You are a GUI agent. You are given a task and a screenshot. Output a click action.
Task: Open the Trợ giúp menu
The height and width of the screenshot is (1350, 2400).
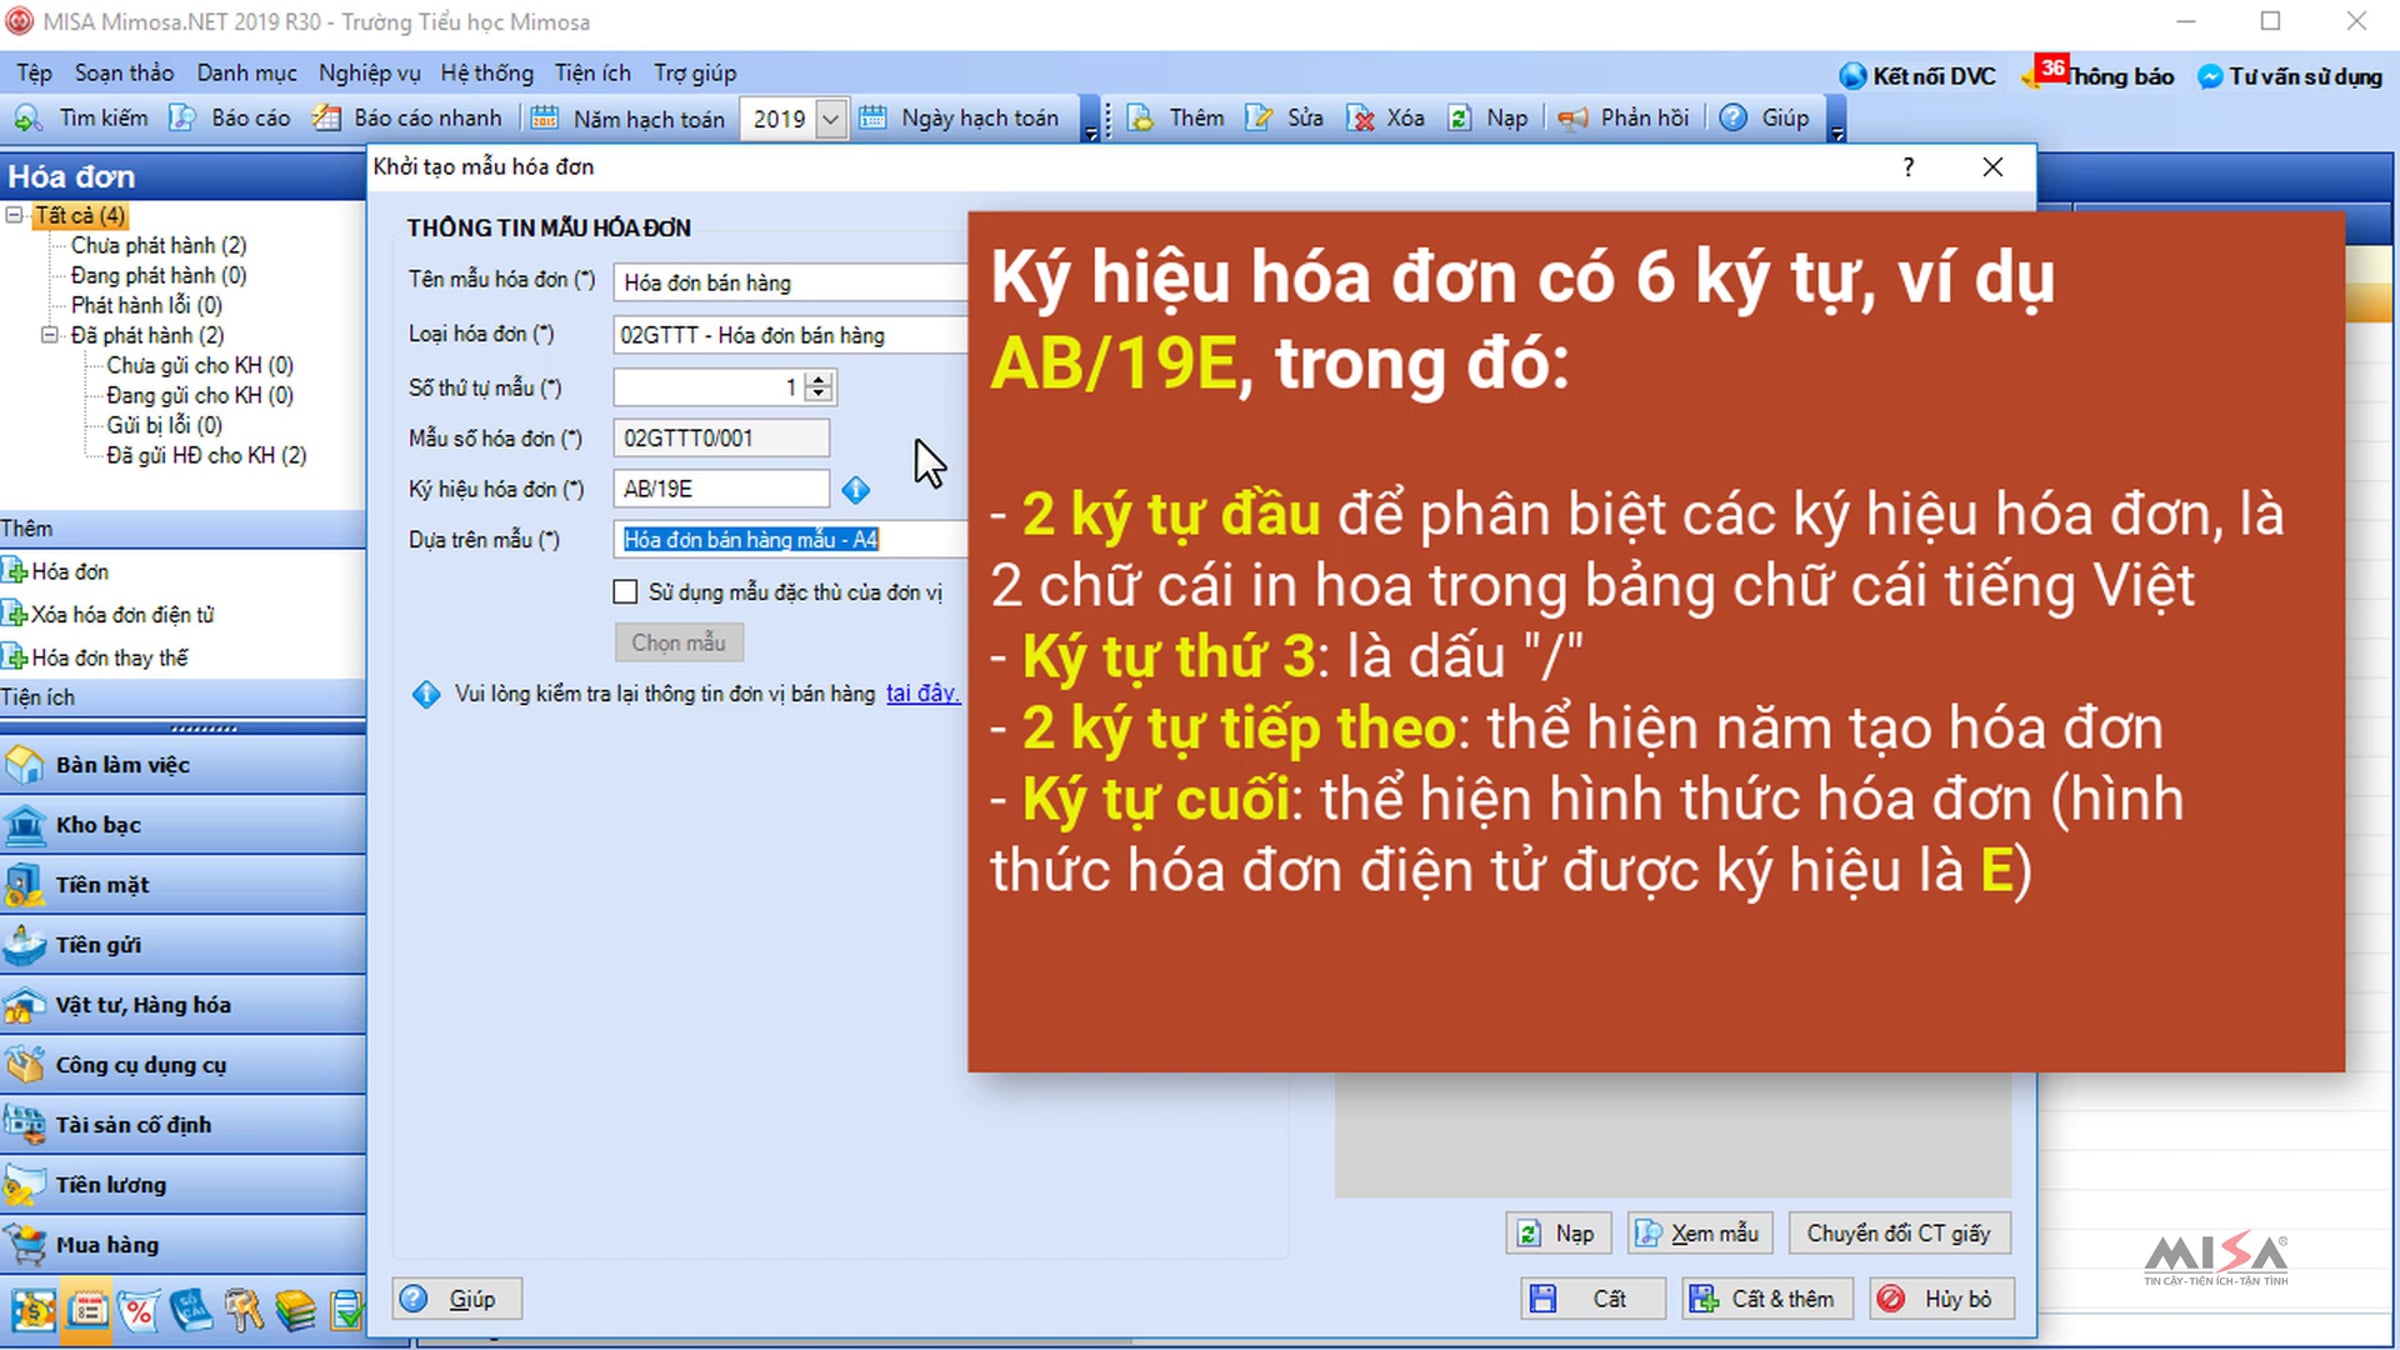pyautogui.click(x=695, y=73)
